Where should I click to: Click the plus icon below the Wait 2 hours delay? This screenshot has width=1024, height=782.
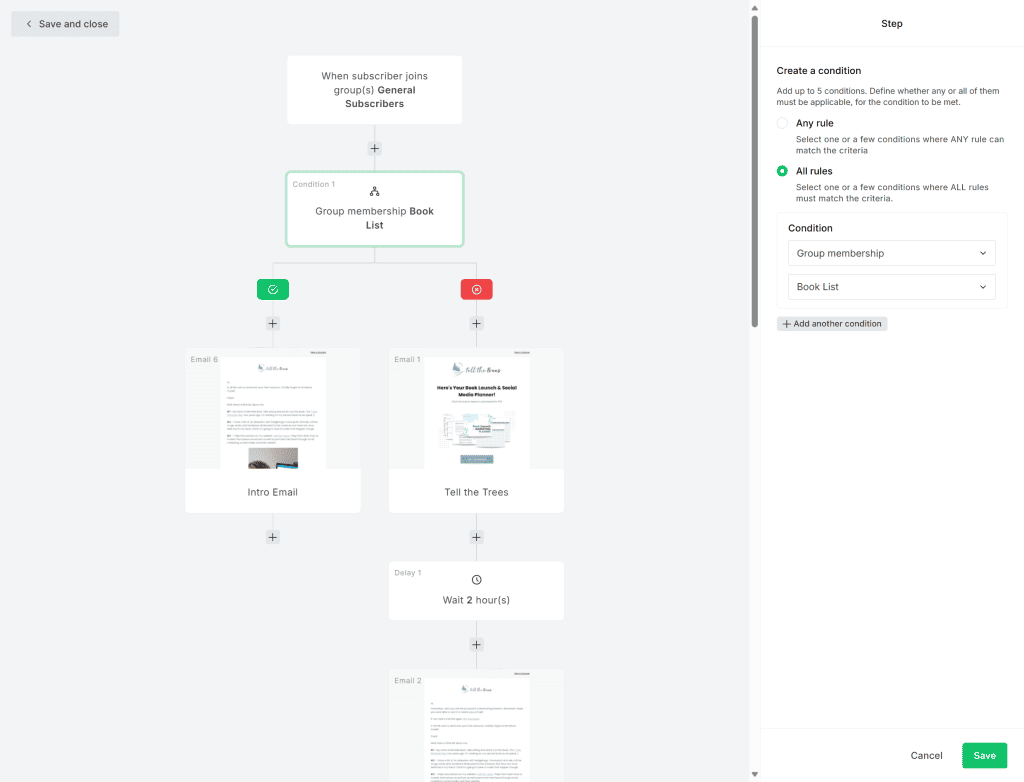pyautogui.click(x=476, y=645)
